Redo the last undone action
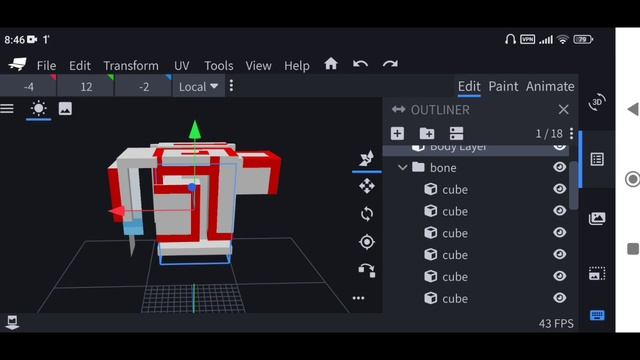The image size is (640, 360). click(x=390, y=64)
